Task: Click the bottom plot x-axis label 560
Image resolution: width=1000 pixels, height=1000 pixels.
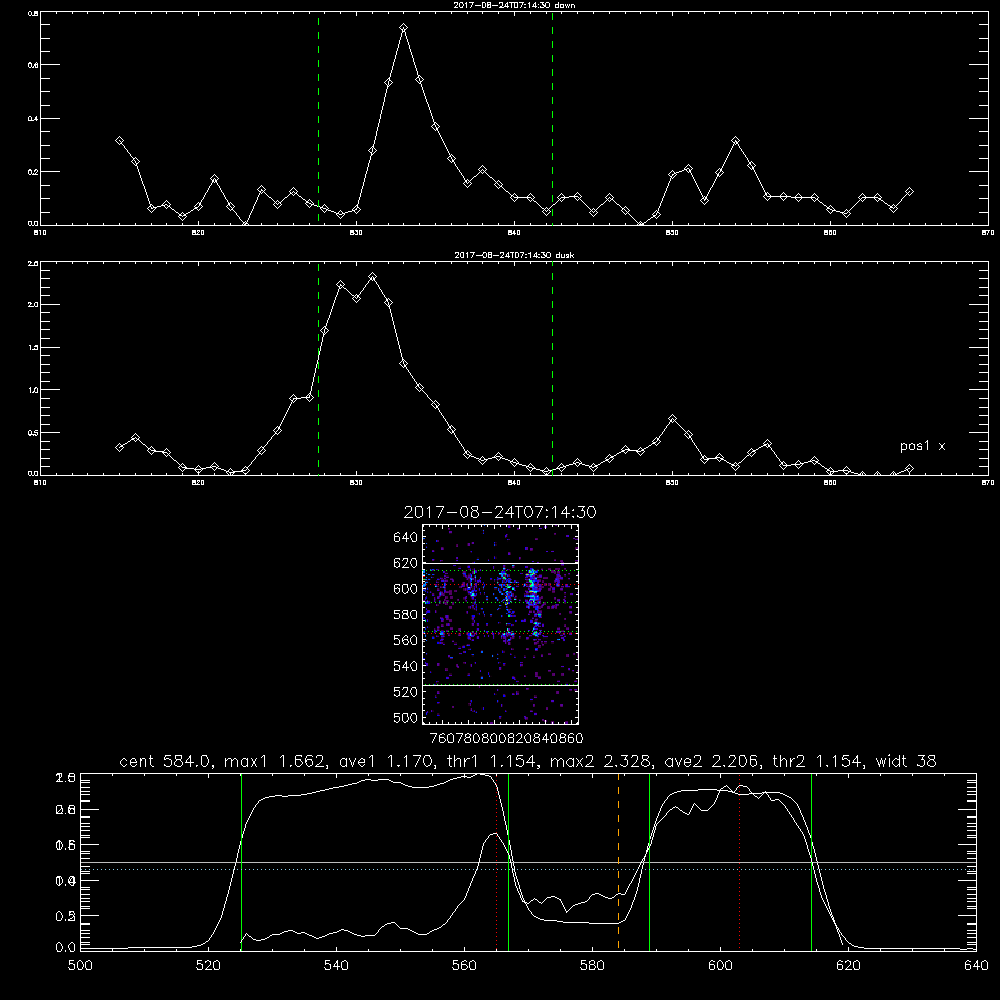Action: [x=464, y=966]
